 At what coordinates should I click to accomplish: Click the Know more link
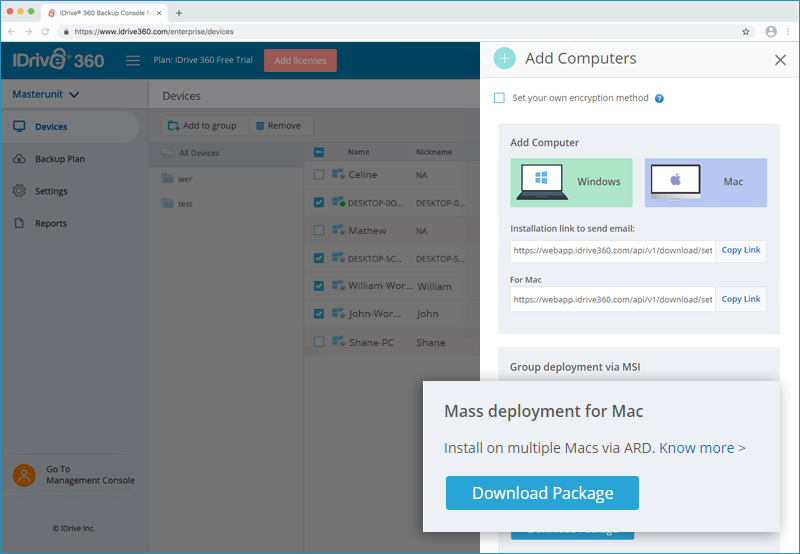[x=702, y=448]
